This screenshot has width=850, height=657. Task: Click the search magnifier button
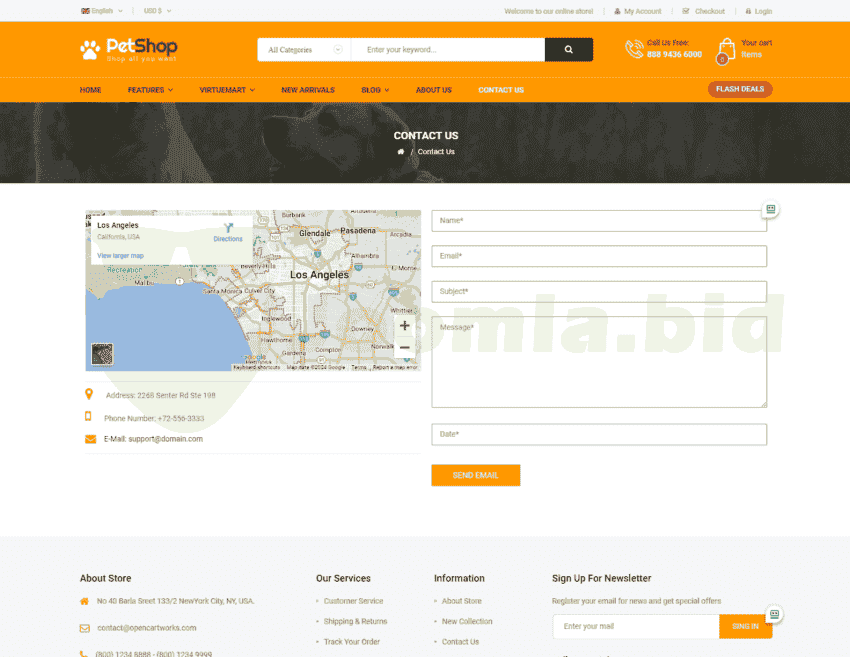click(x=568, y=50)
